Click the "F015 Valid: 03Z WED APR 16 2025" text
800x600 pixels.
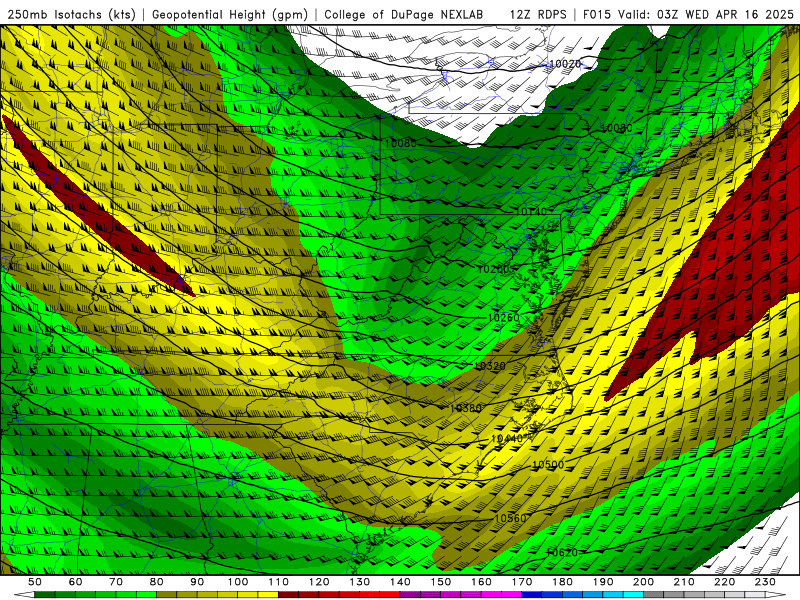688,15
